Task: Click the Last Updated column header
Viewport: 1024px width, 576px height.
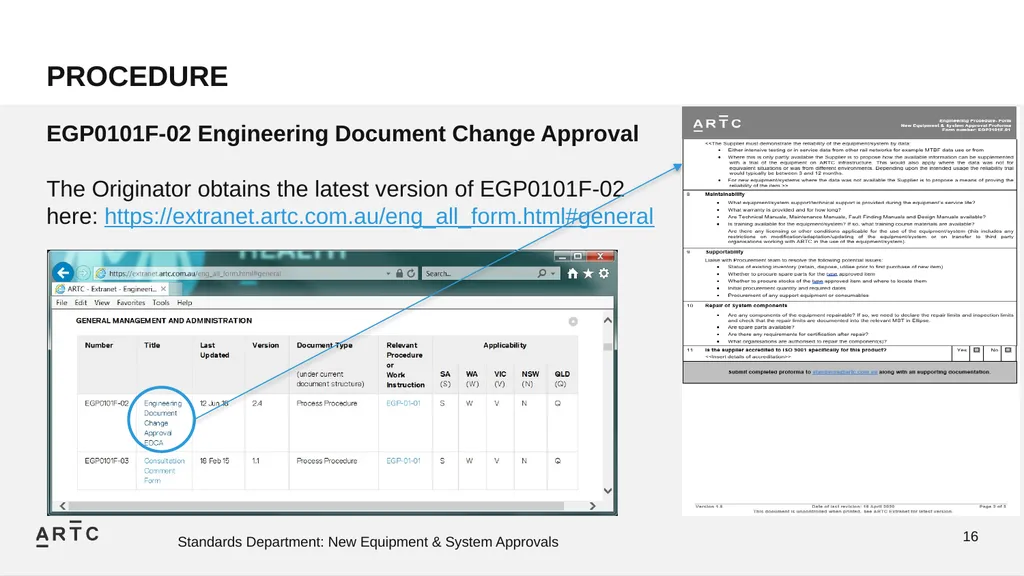Action: point(214,350)
